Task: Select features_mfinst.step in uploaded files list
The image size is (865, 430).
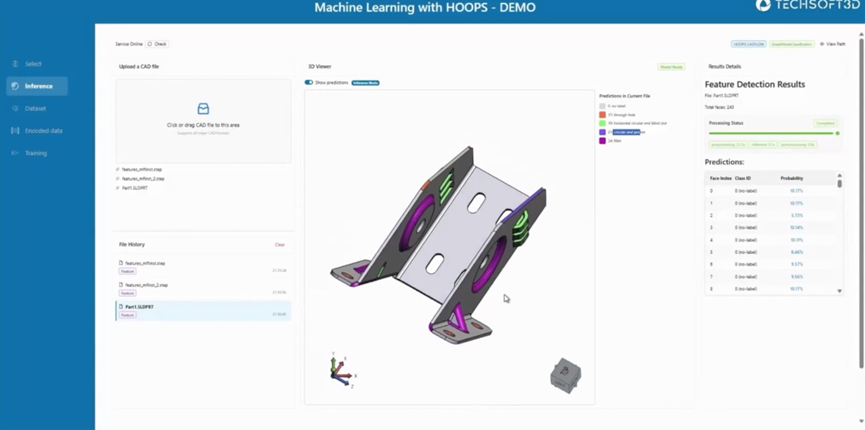Action: click(142, 169)
